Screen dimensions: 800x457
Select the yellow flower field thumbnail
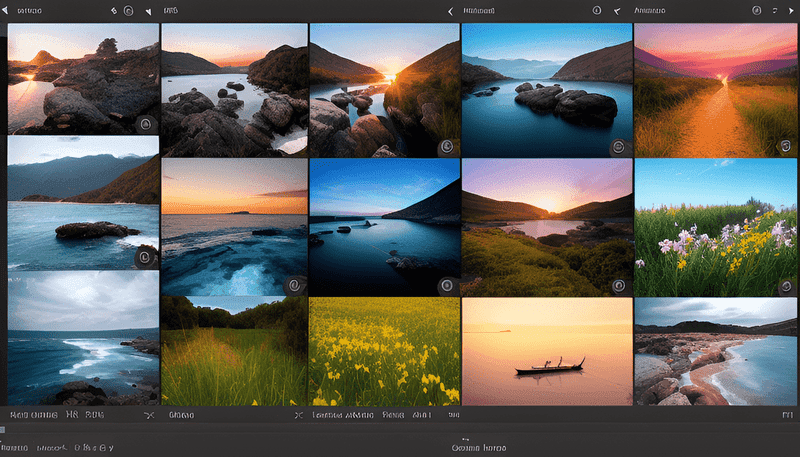pos(385,351)
